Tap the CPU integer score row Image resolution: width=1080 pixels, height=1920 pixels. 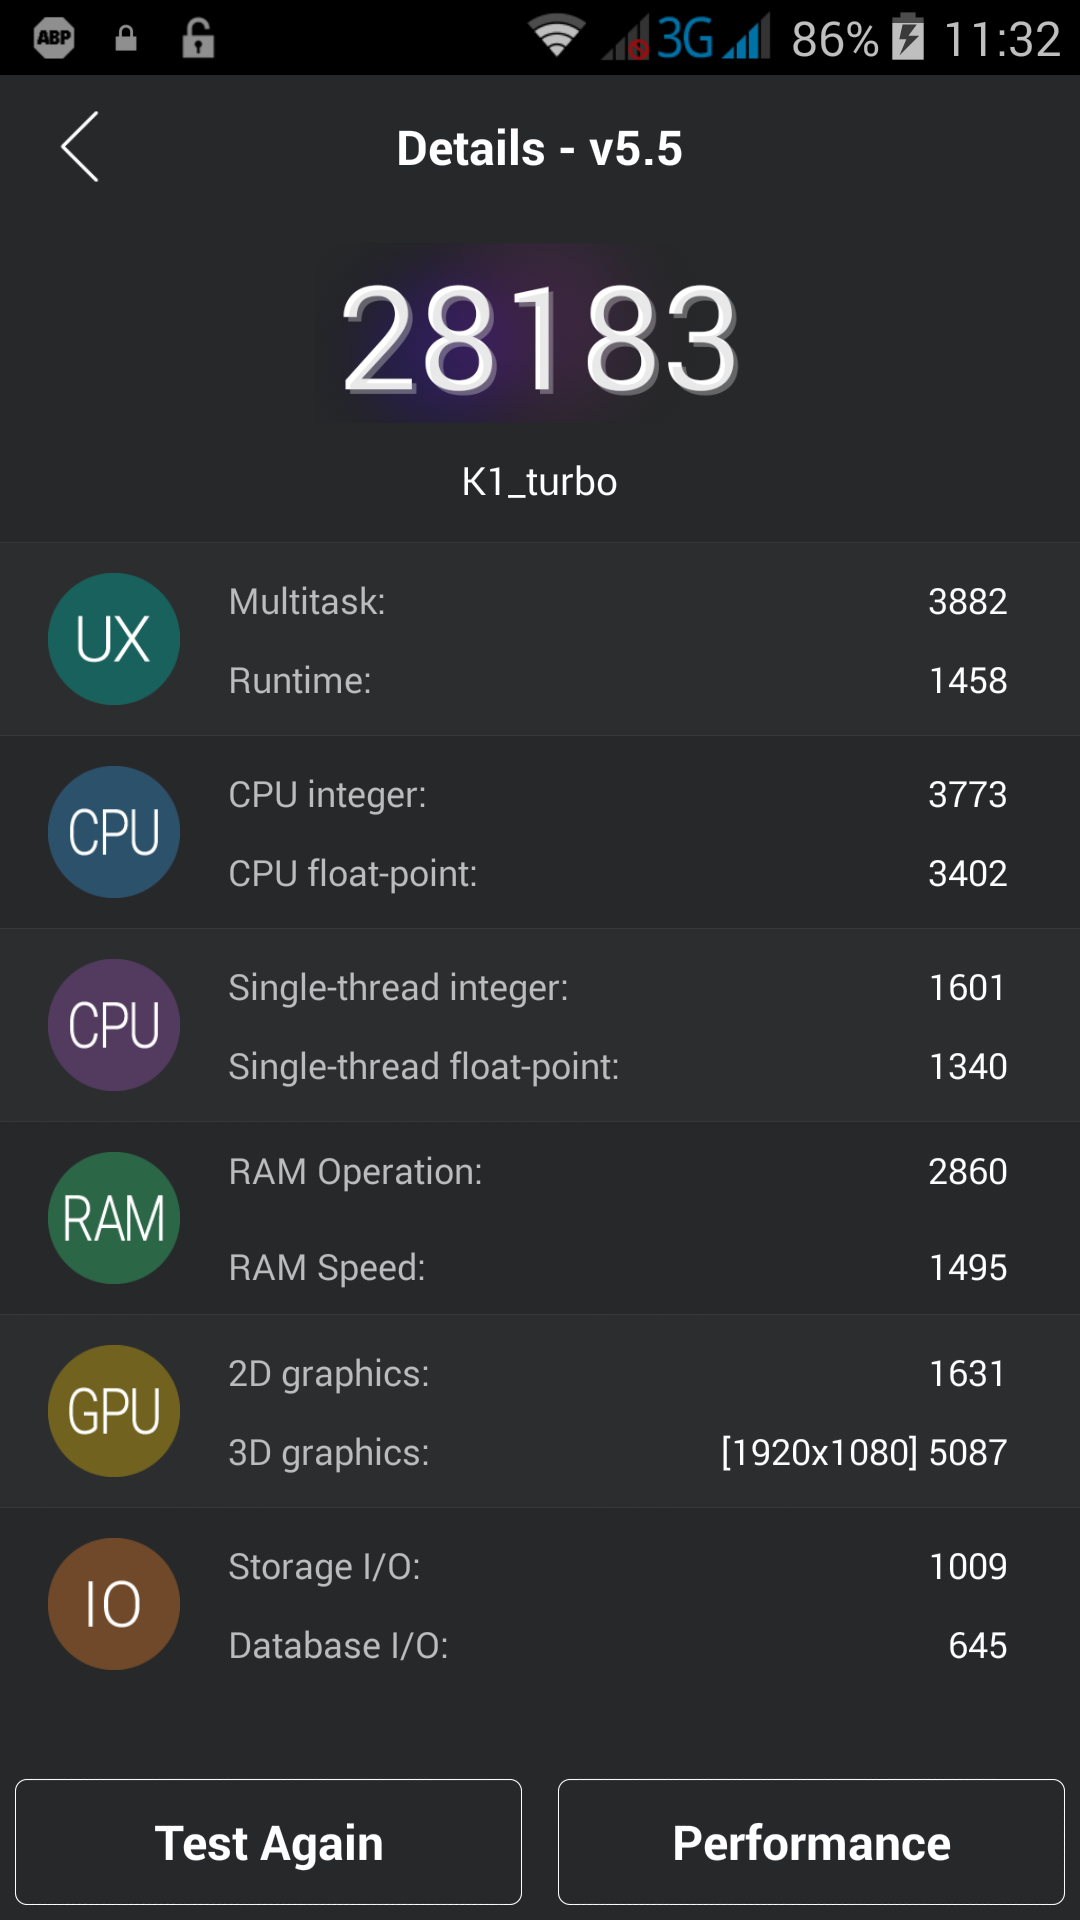point(617,795)
